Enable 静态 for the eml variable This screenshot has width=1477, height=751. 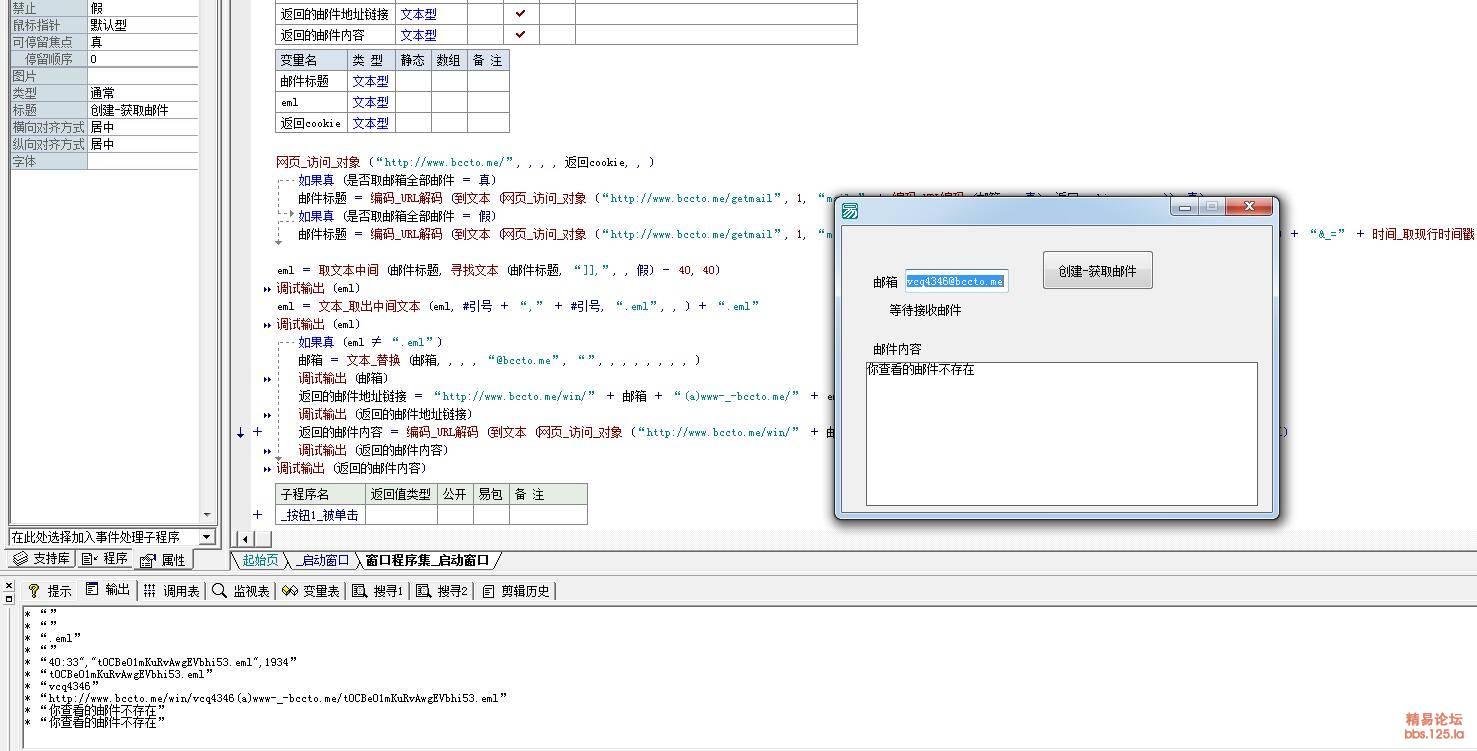pos(412,102)
